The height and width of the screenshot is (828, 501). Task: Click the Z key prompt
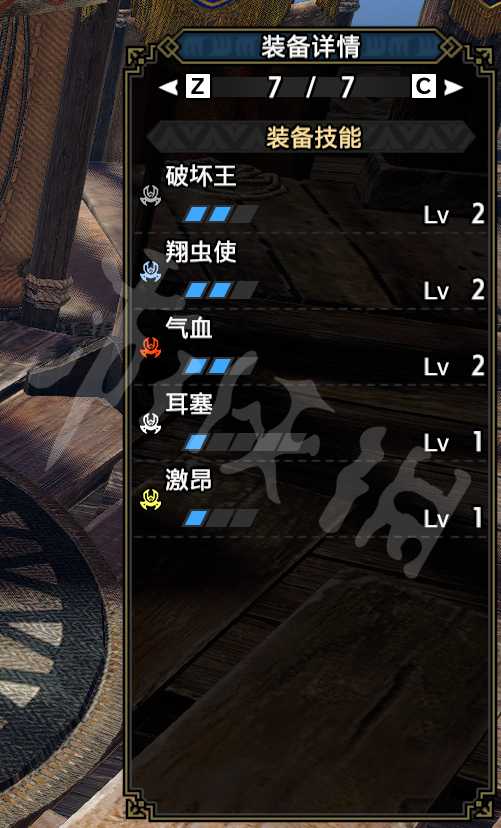[x=198, y=86]
